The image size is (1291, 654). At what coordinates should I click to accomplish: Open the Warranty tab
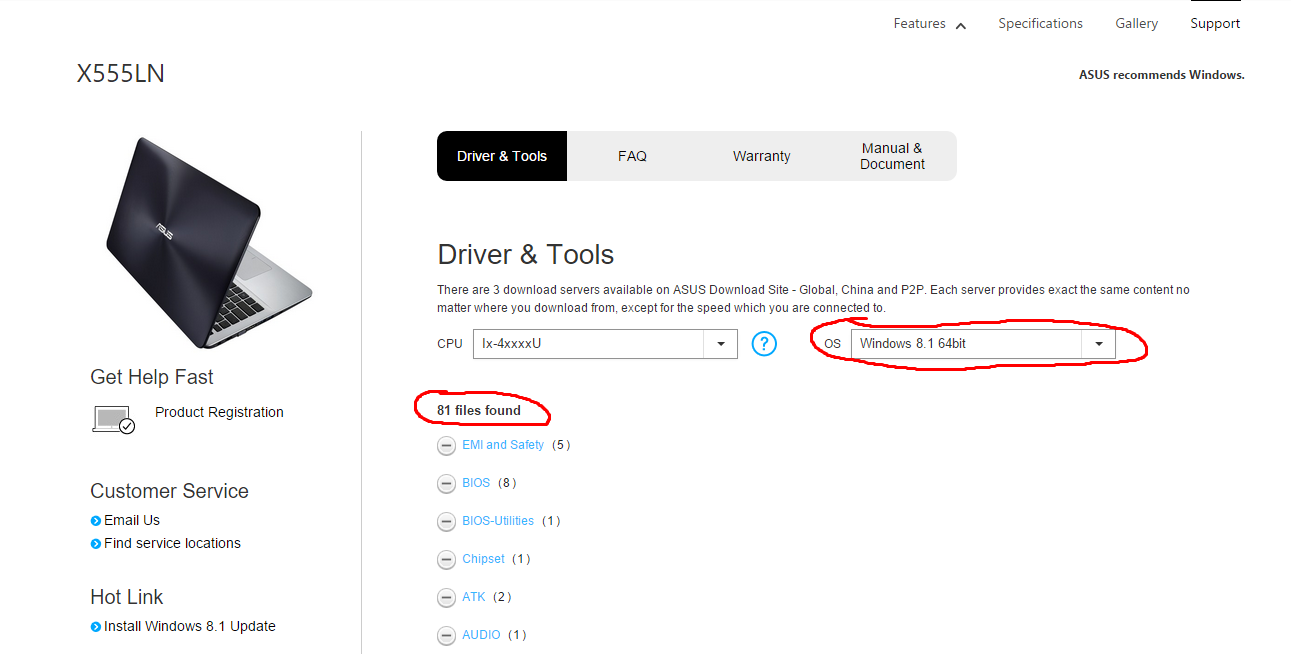762,156
